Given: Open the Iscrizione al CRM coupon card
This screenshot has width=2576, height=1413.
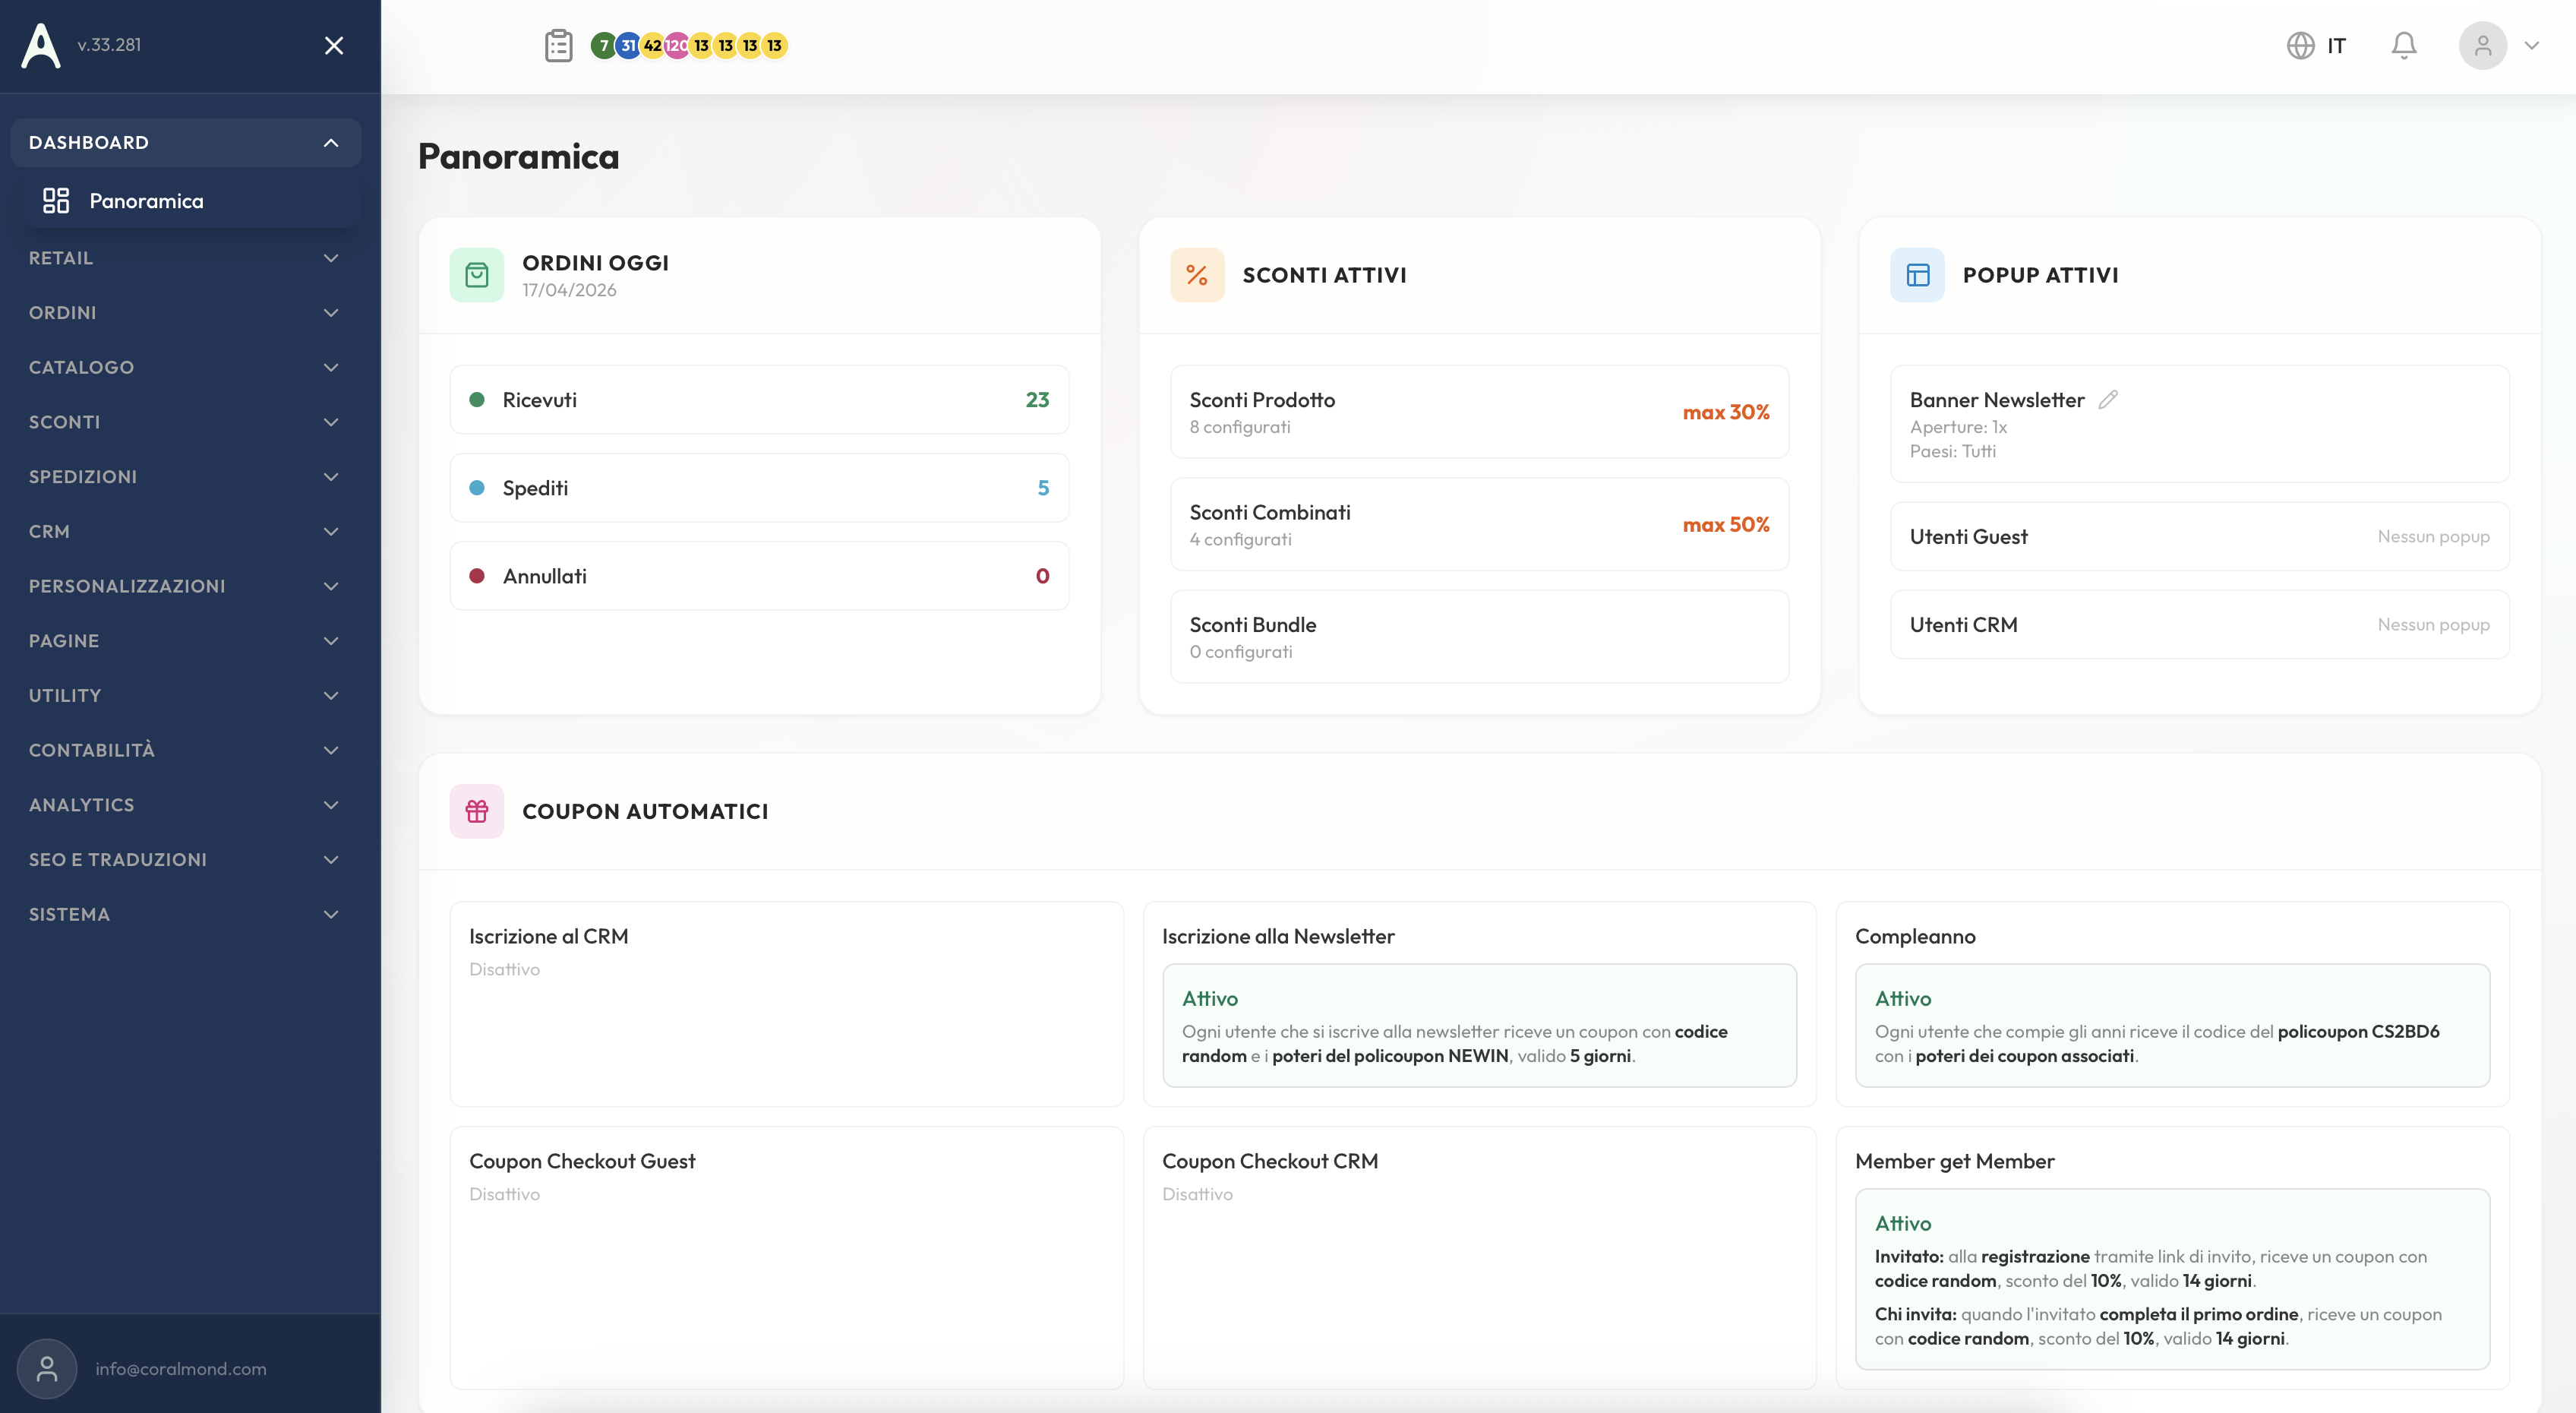Looking at the screenshot, I should coord(786,1004).
